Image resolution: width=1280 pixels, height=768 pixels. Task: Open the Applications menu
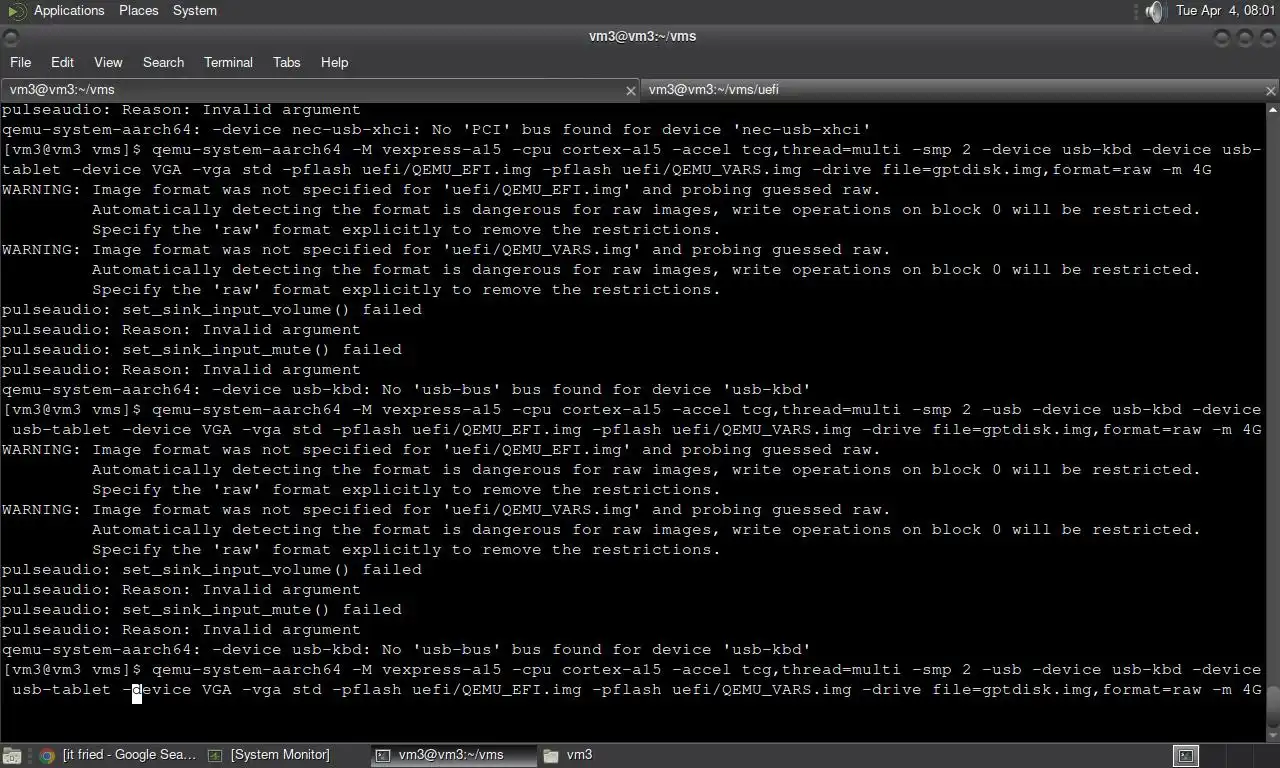(69, 11)
